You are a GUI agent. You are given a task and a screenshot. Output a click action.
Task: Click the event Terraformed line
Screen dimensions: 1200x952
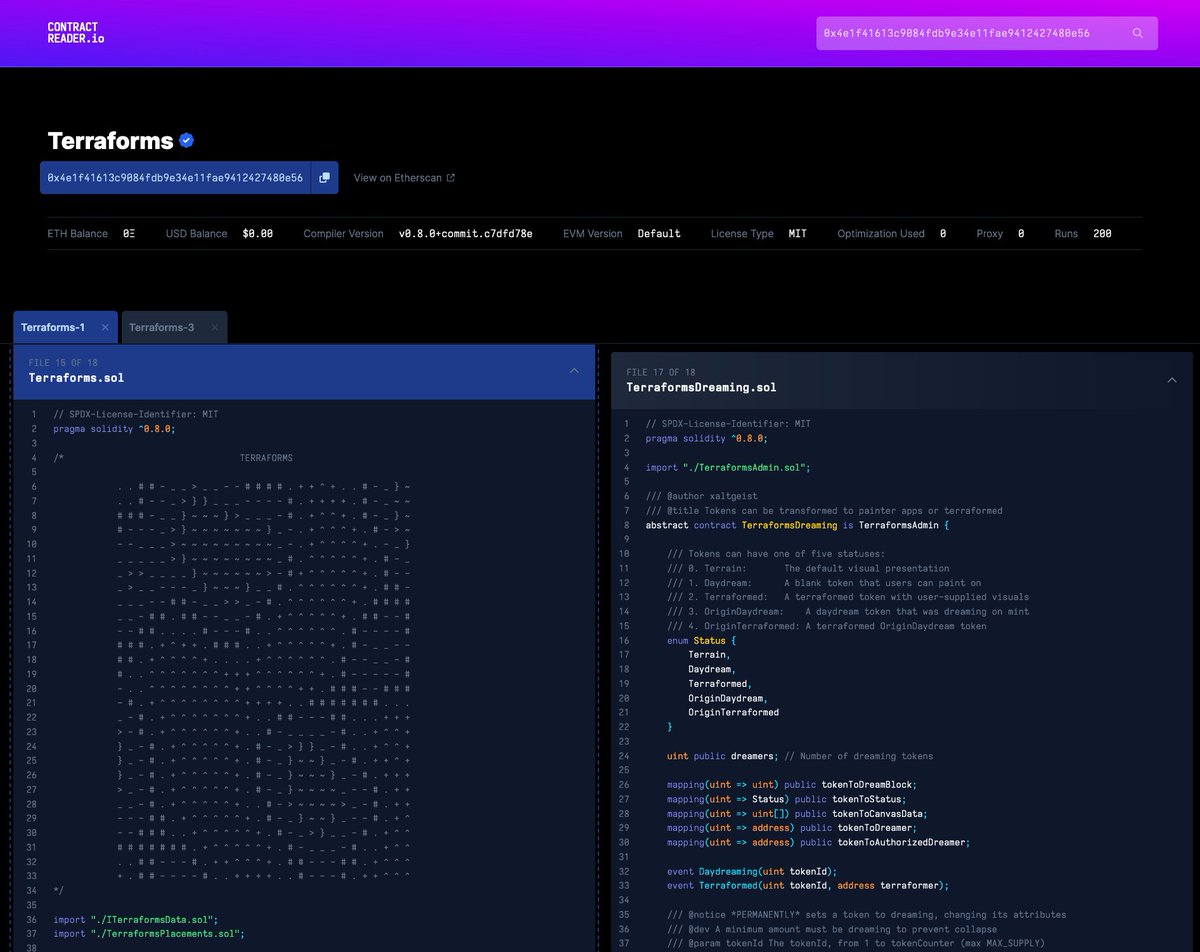pyautogui.click(x=807, y=885)
